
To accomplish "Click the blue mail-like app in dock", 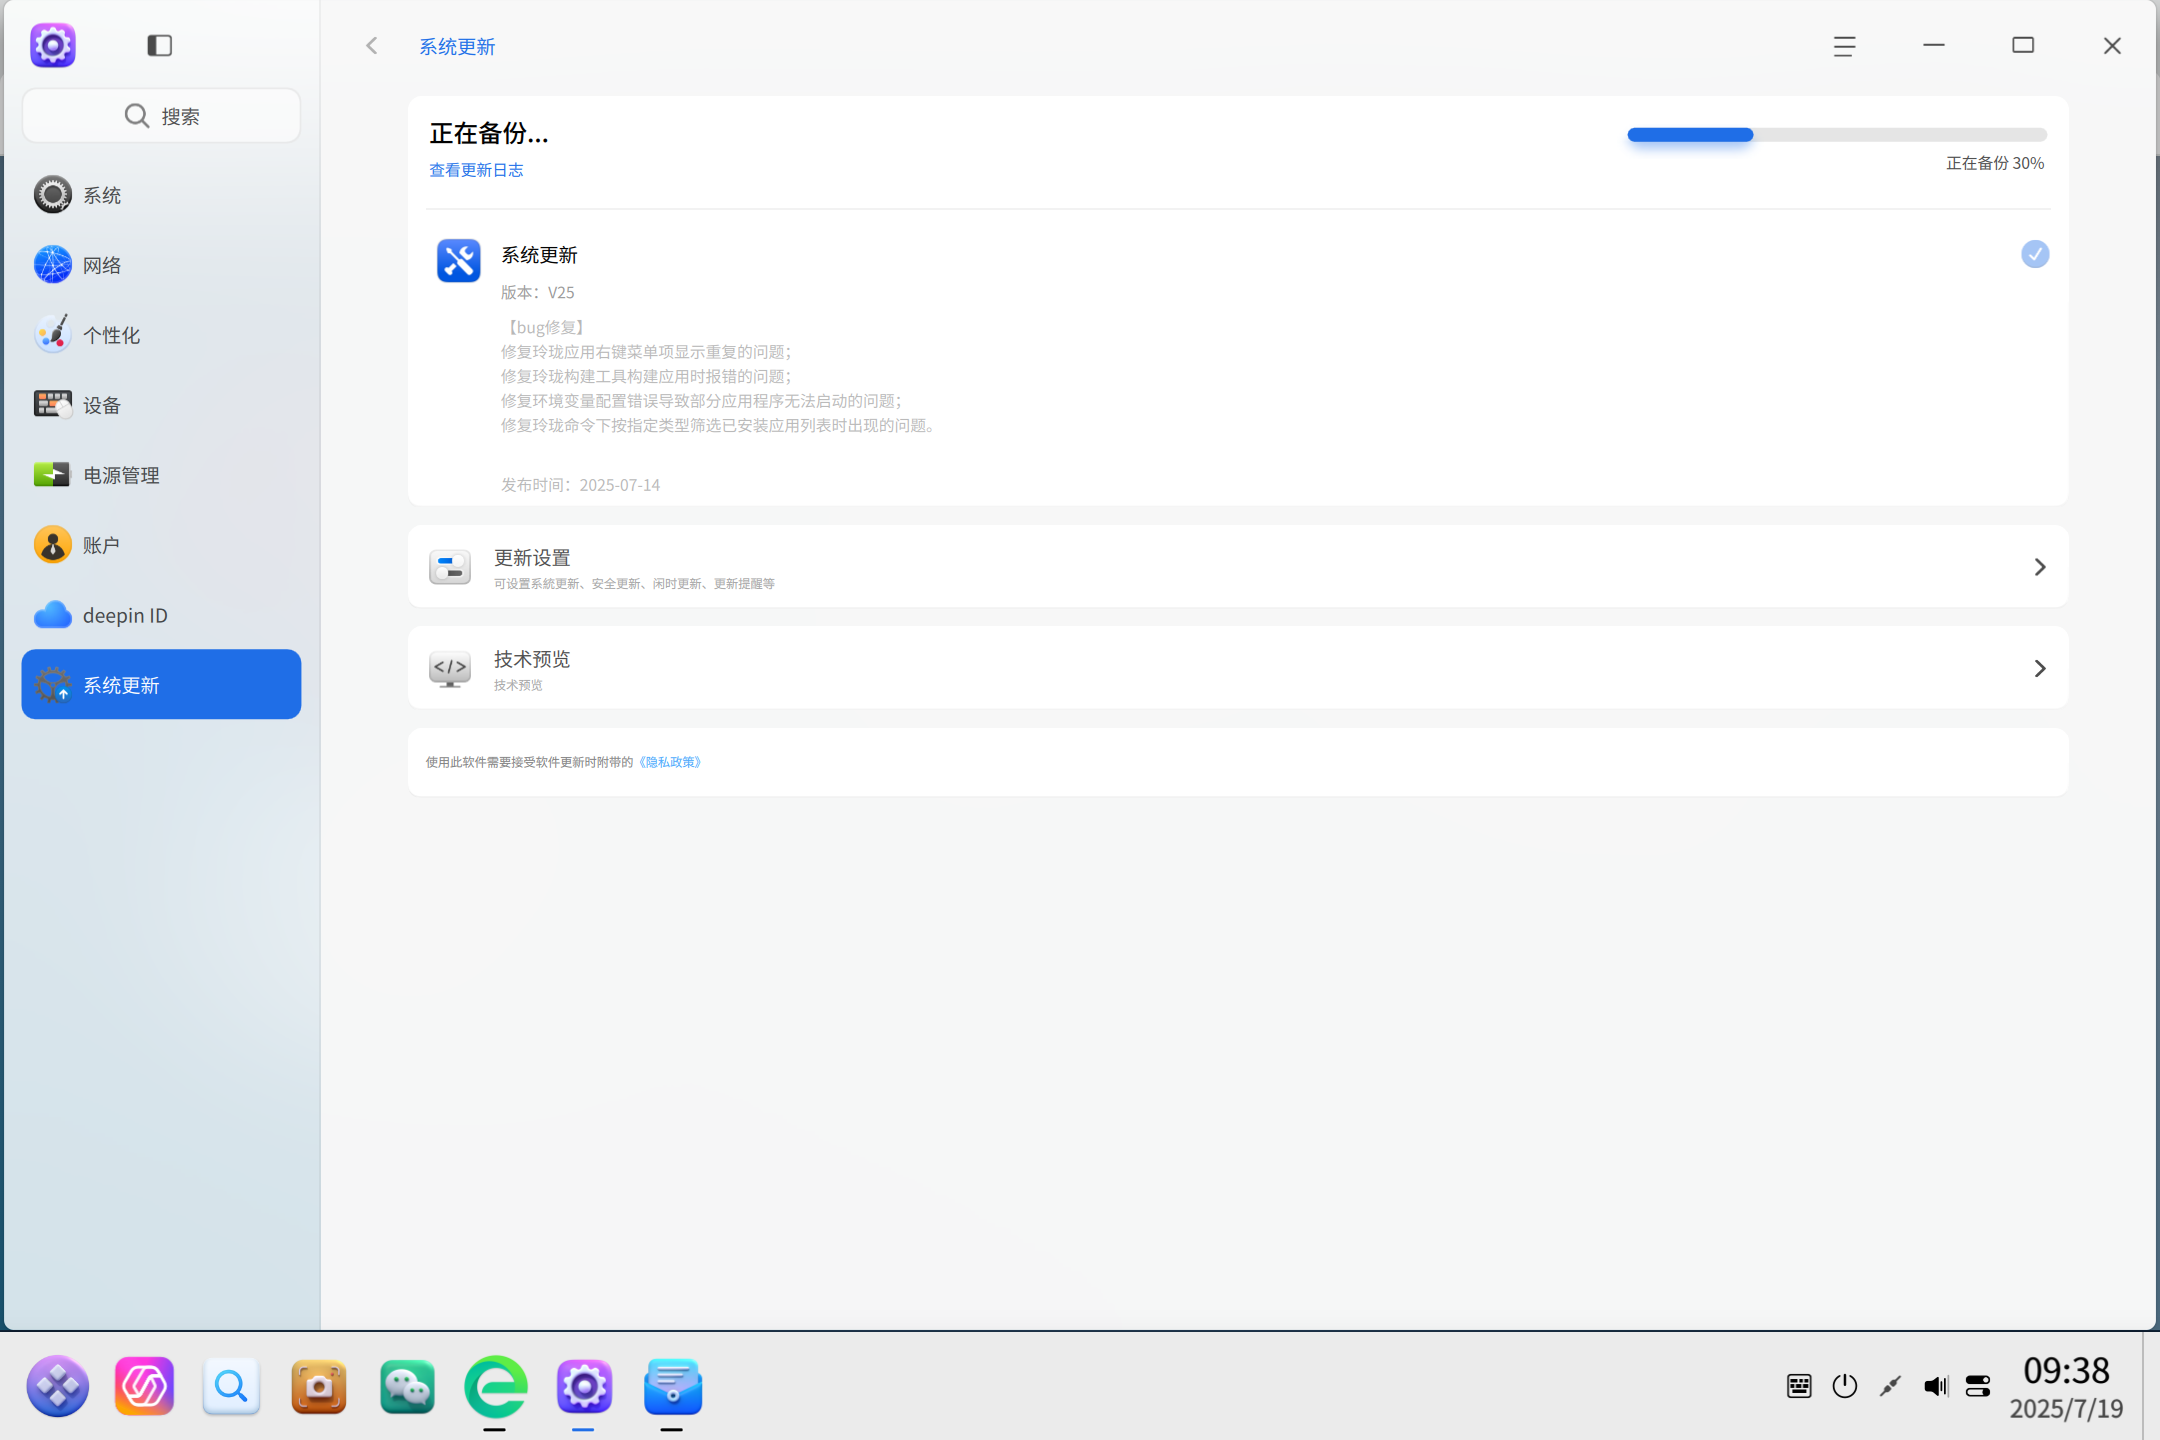I will (x=673, y=1386).
